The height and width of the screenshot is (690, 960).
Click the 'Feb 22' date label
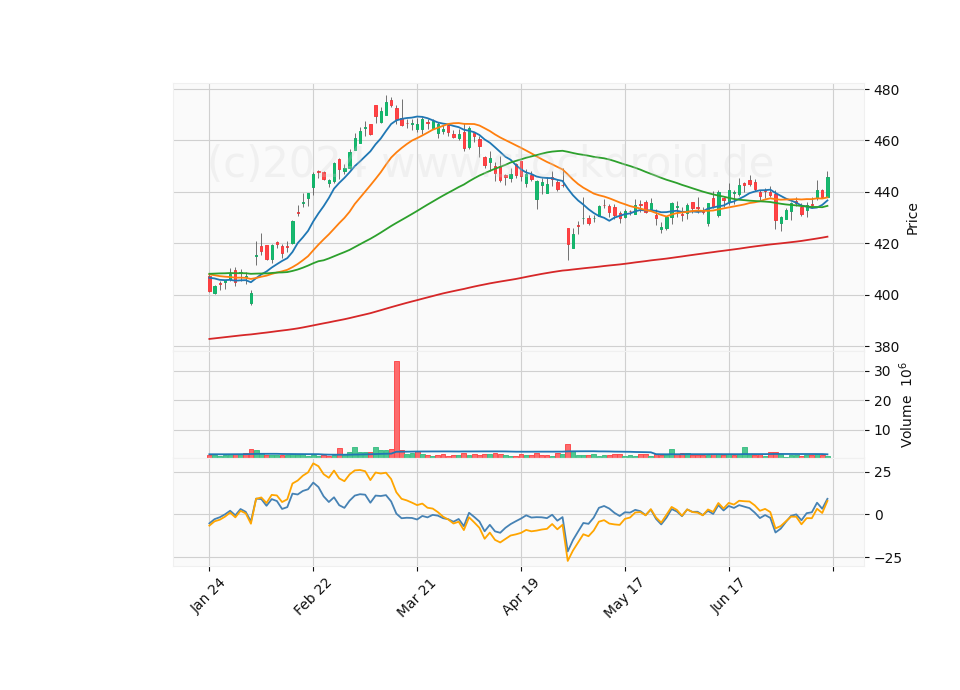coord(312,596)
